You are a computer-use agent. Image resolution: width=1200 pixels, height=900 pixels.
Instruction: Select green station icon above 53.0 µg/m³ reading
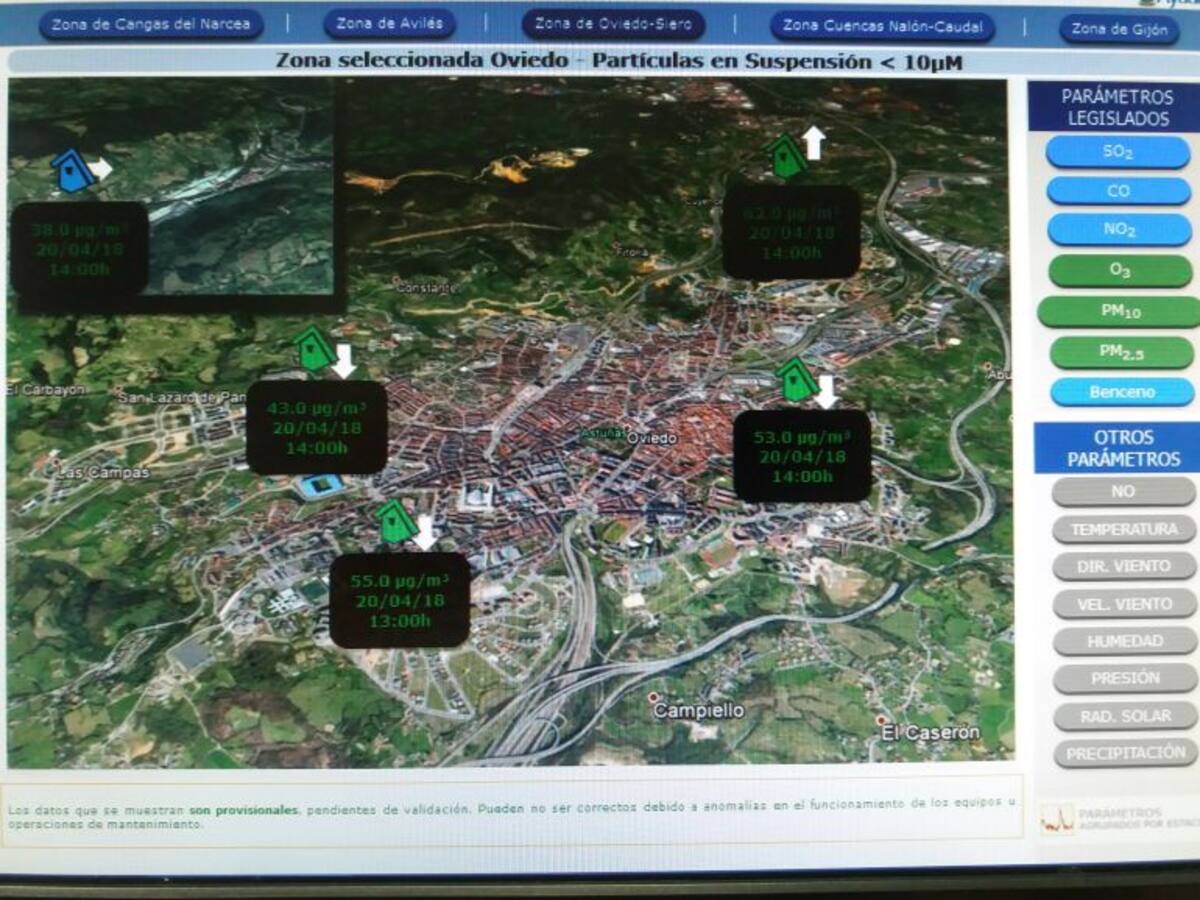(797, 380)
